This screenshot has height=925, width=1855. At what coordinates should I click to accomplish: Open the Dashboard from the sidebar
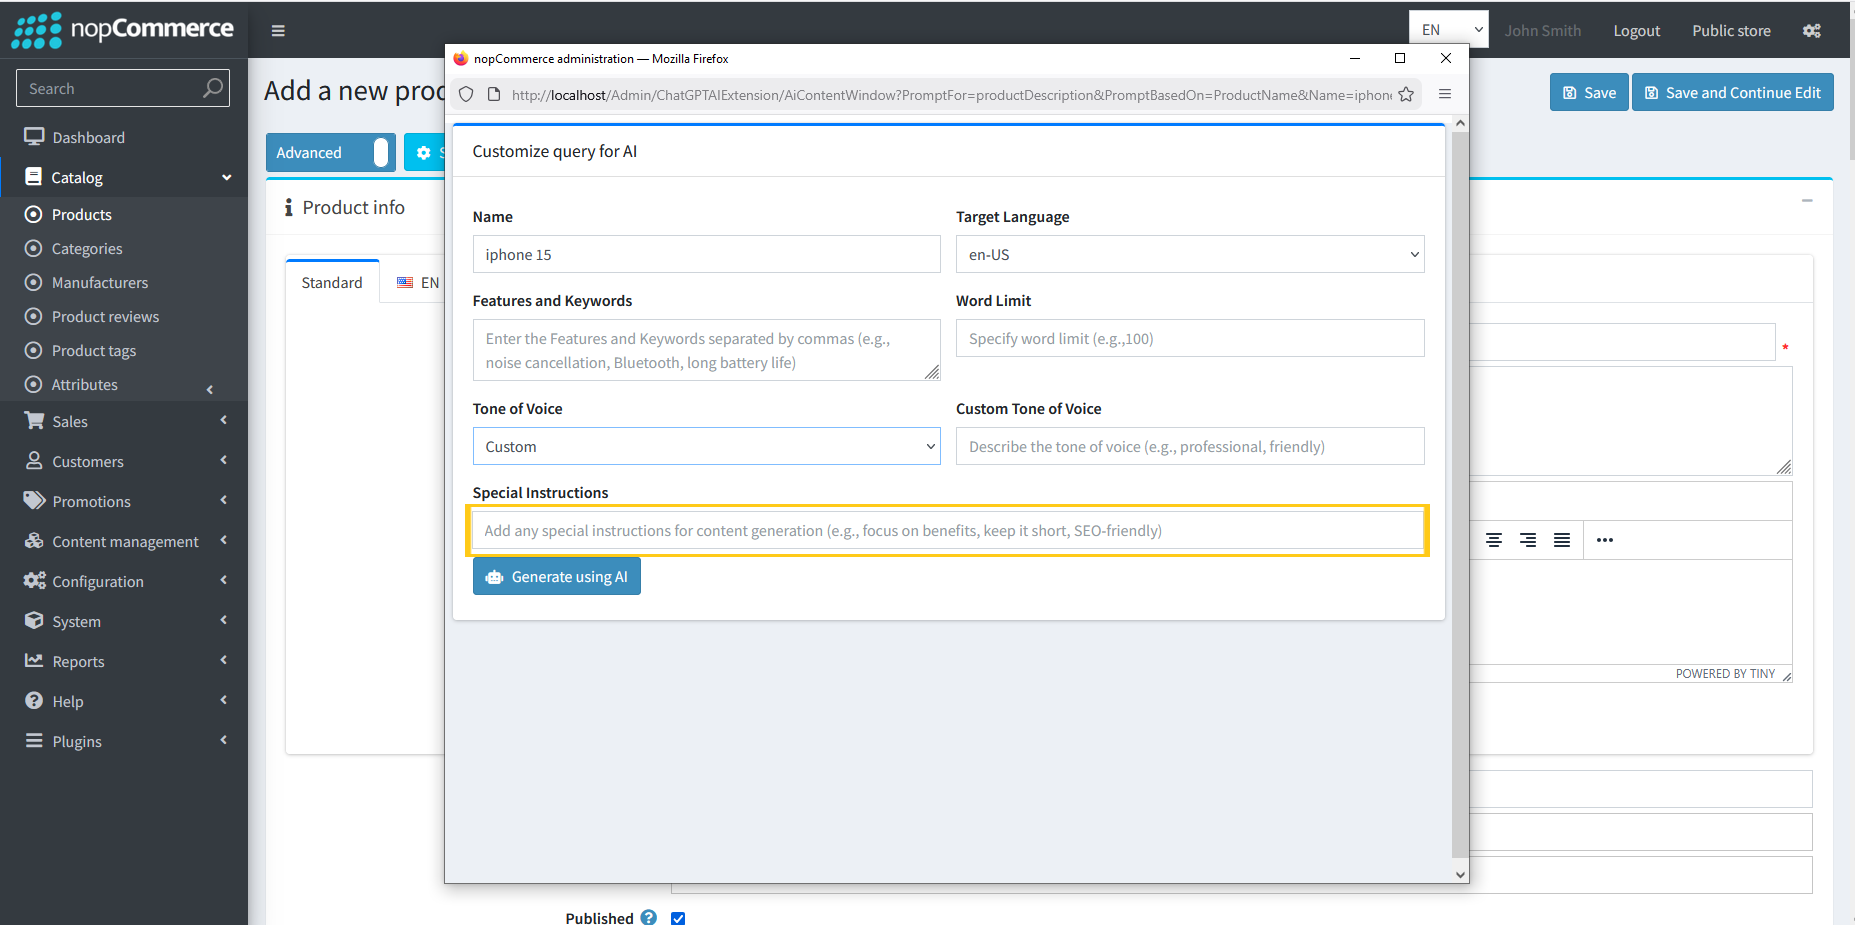coord(88,137)
